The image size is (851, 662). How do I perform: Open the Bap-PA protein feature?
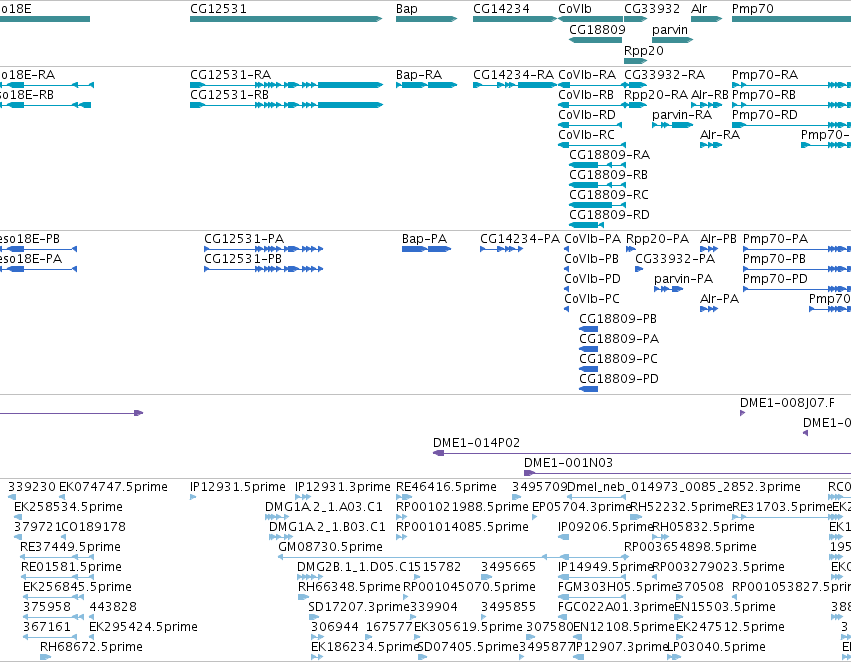427,249
